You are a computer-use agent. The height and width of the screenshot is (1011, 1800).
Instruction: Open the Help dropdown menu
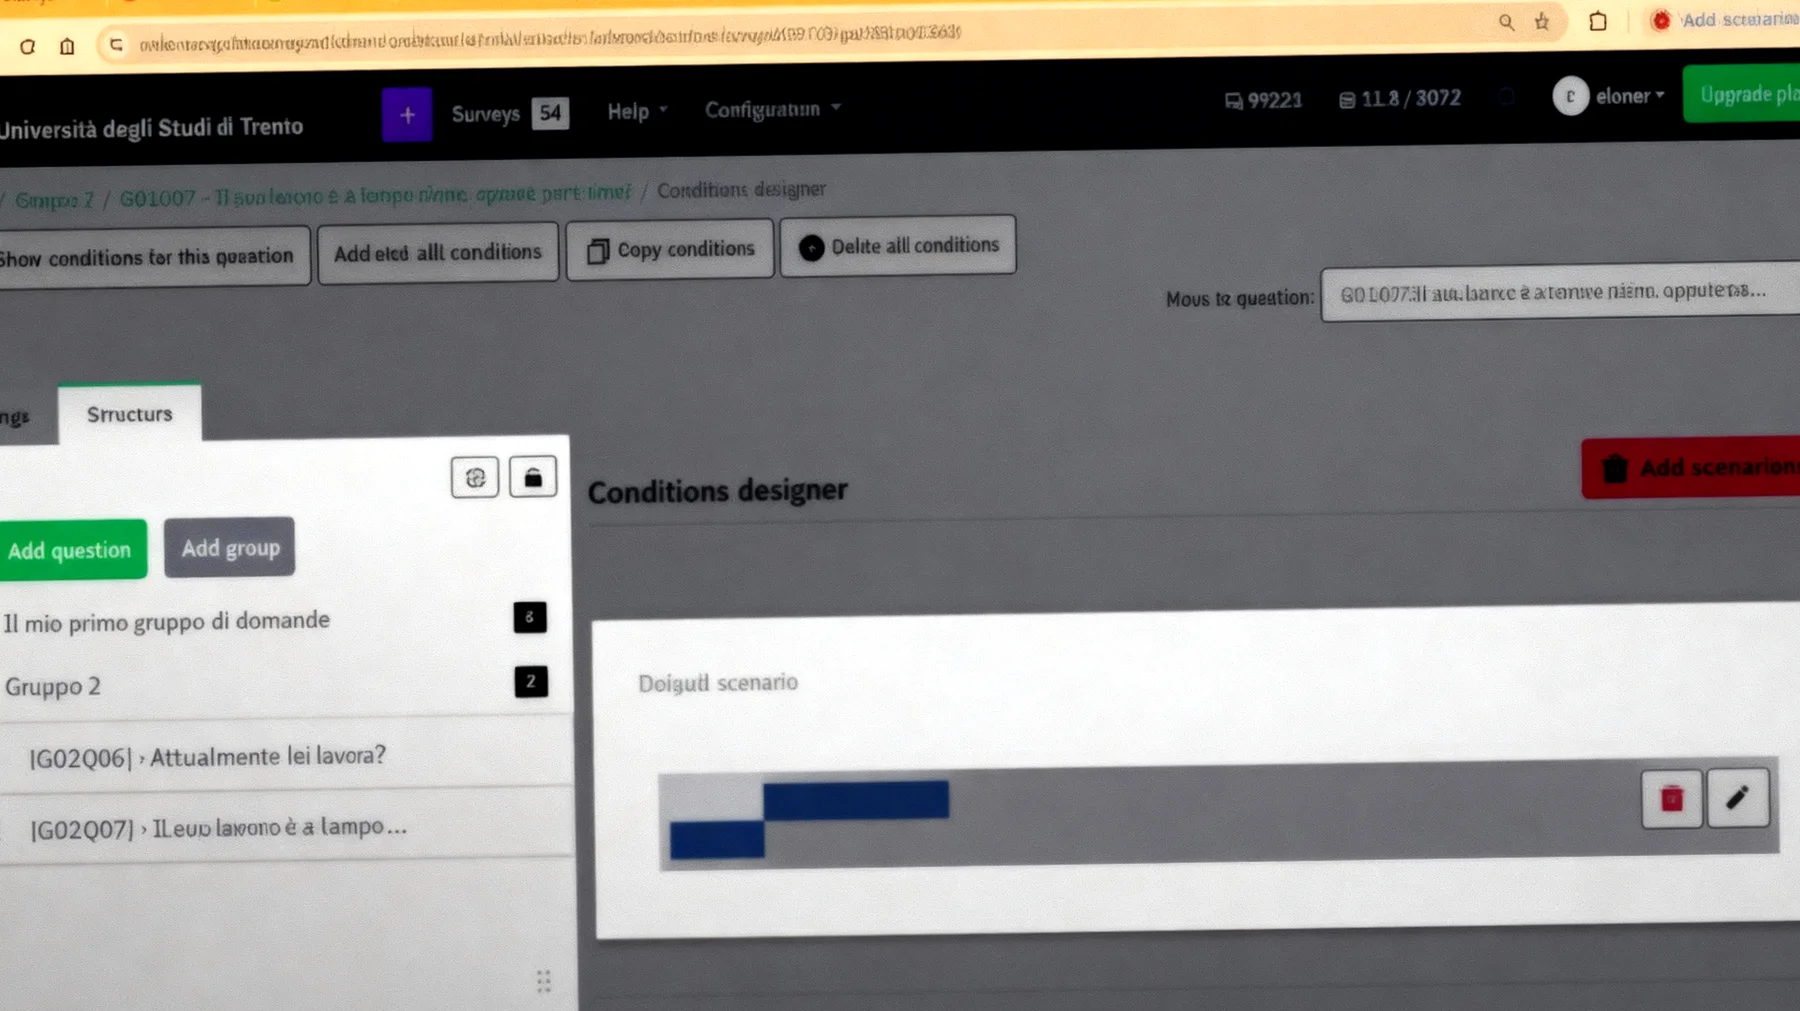[636, 111]
